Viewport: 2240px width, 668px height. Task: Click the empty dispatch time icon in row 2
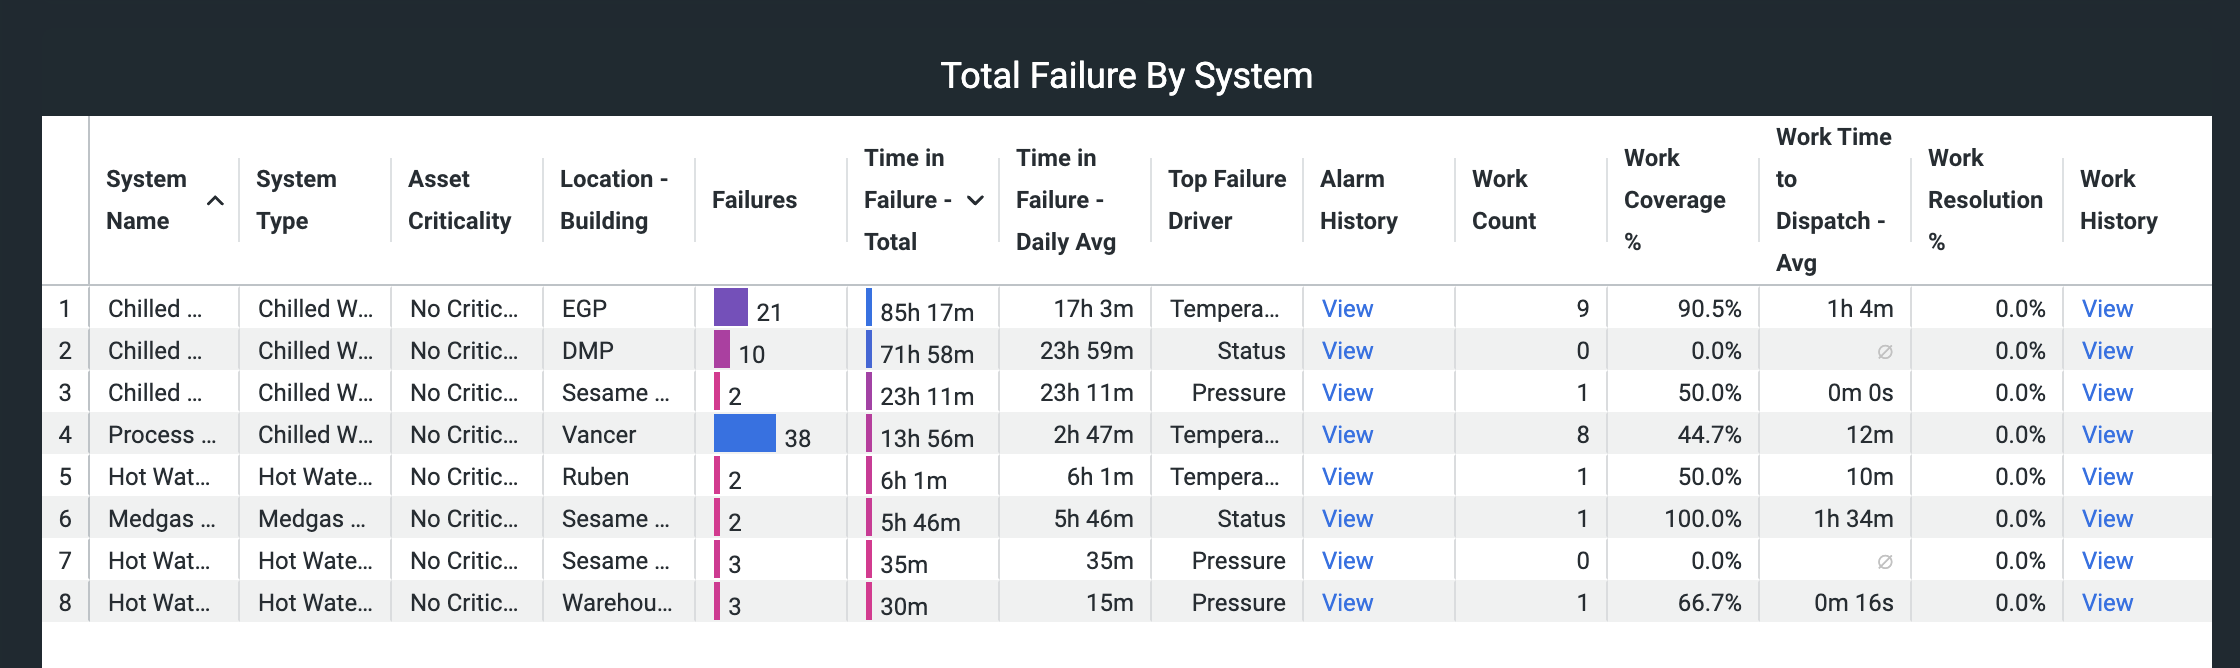coord(1884,352)
